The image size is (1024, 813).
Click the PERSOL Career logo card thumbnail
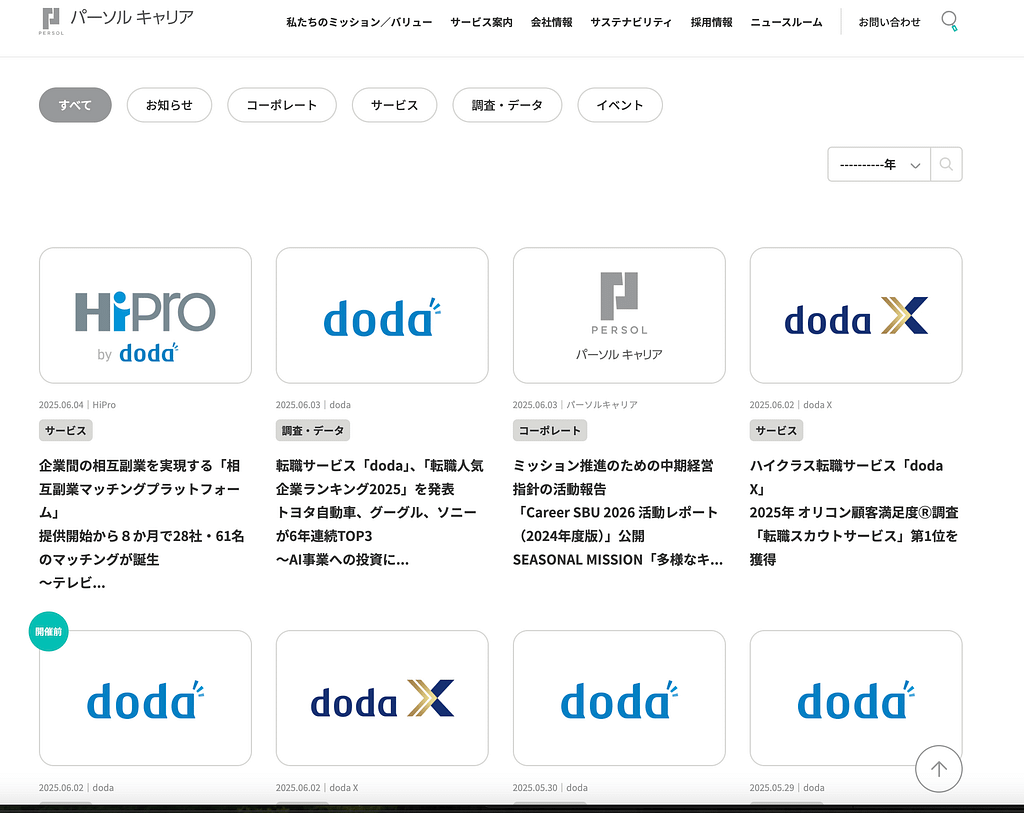[619, 315]
